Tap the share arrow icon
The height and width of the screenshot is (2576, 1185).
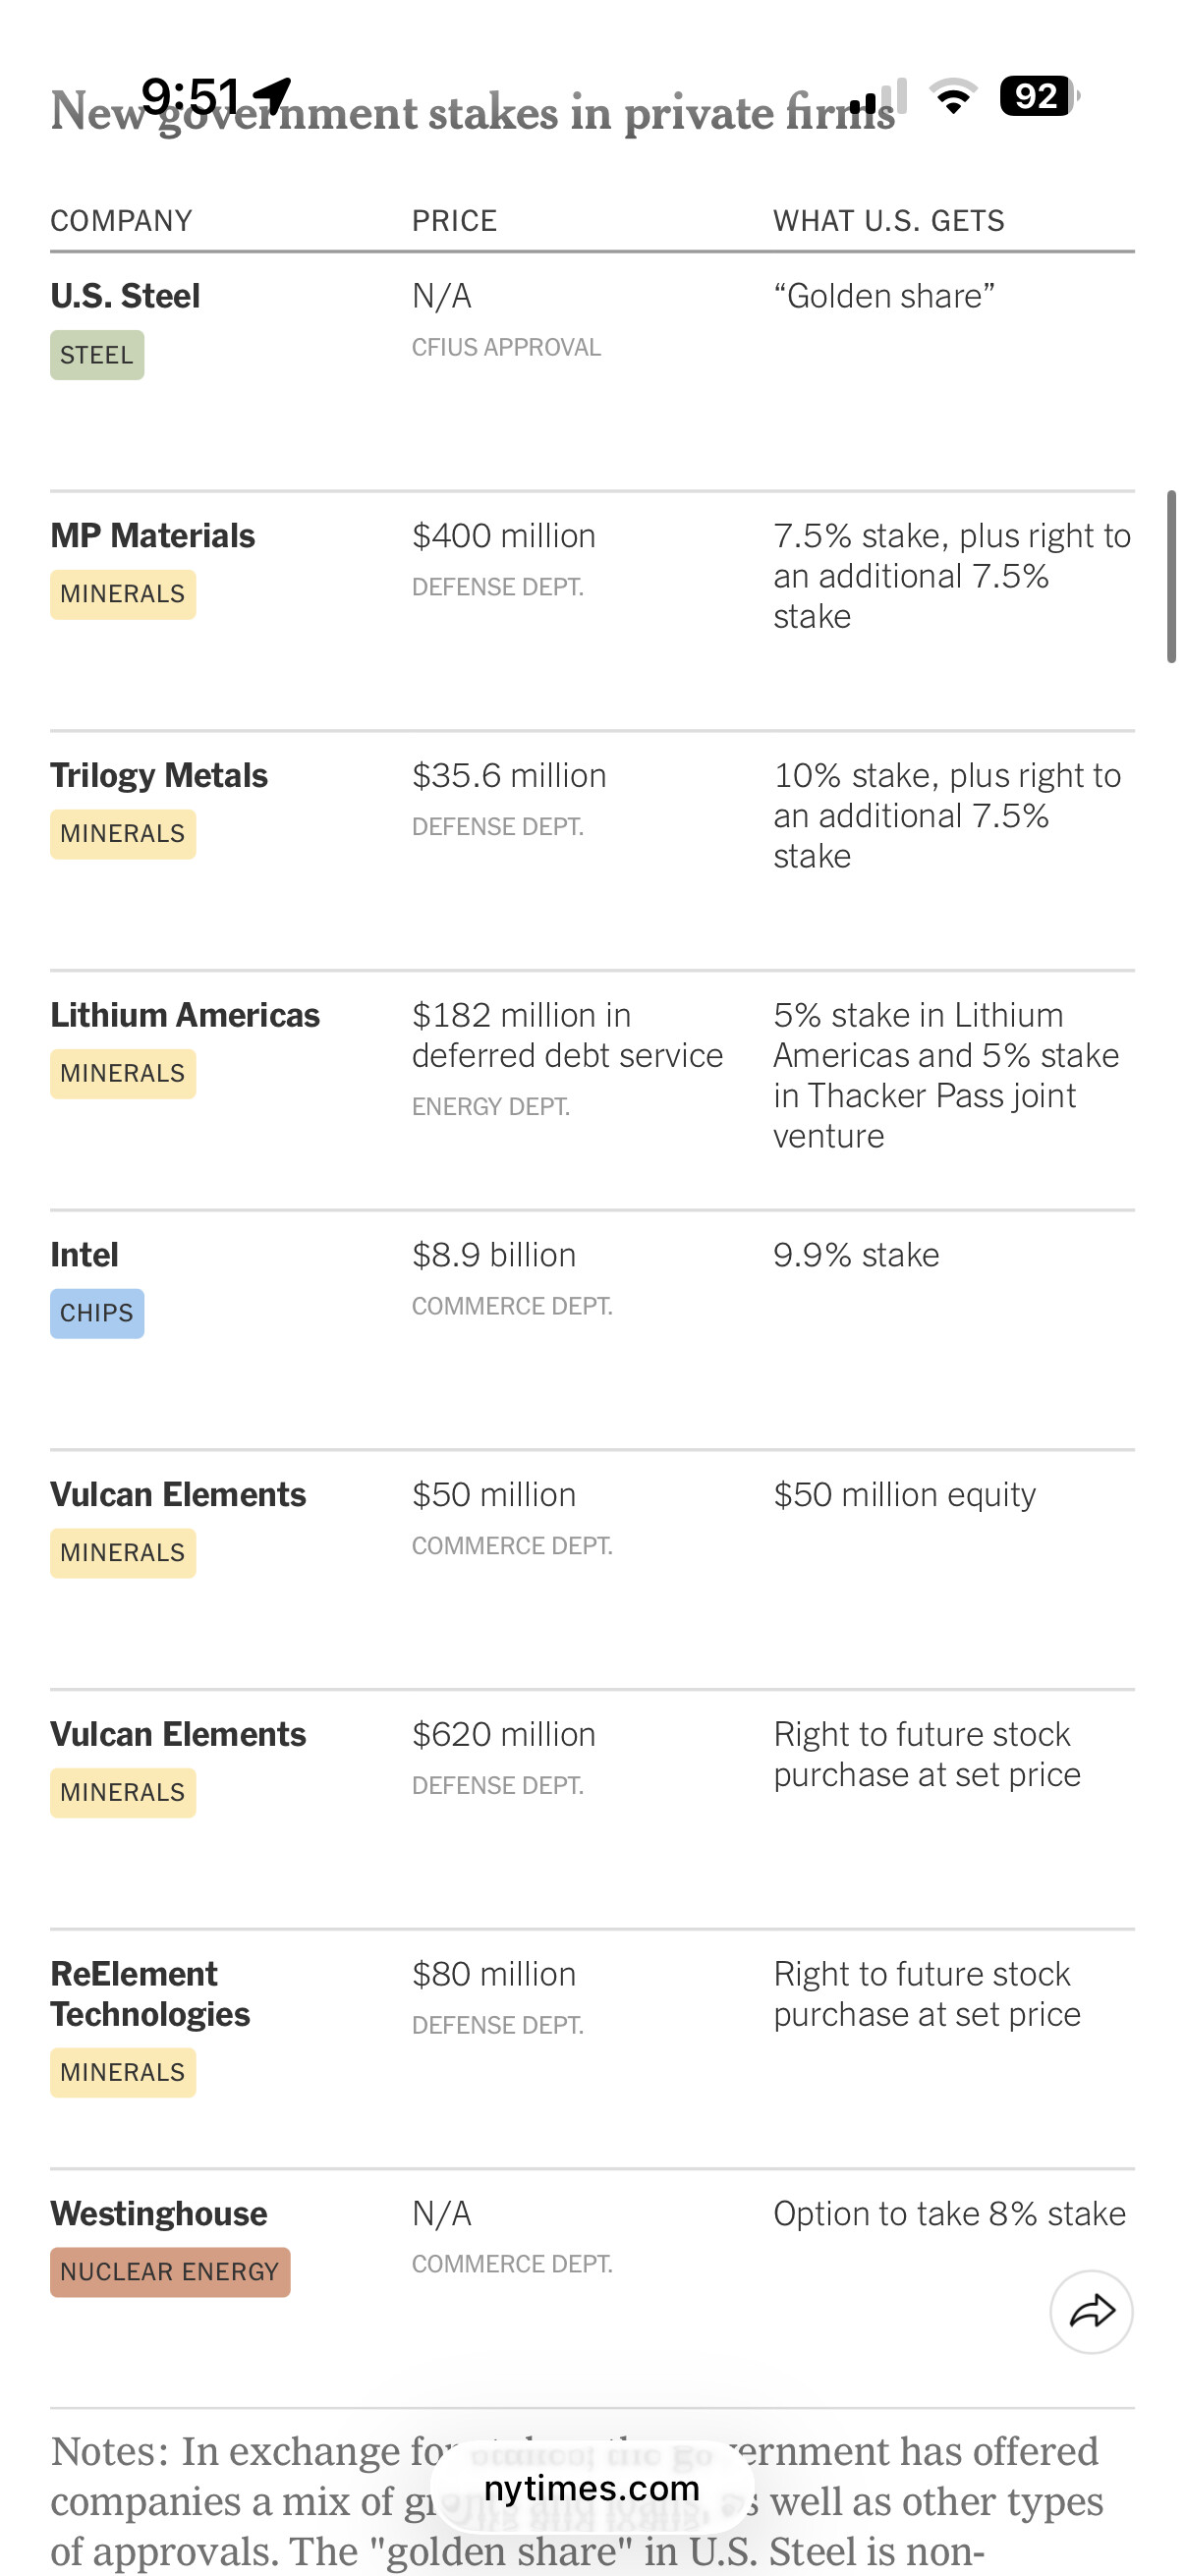click(x=1091, y=2311)
